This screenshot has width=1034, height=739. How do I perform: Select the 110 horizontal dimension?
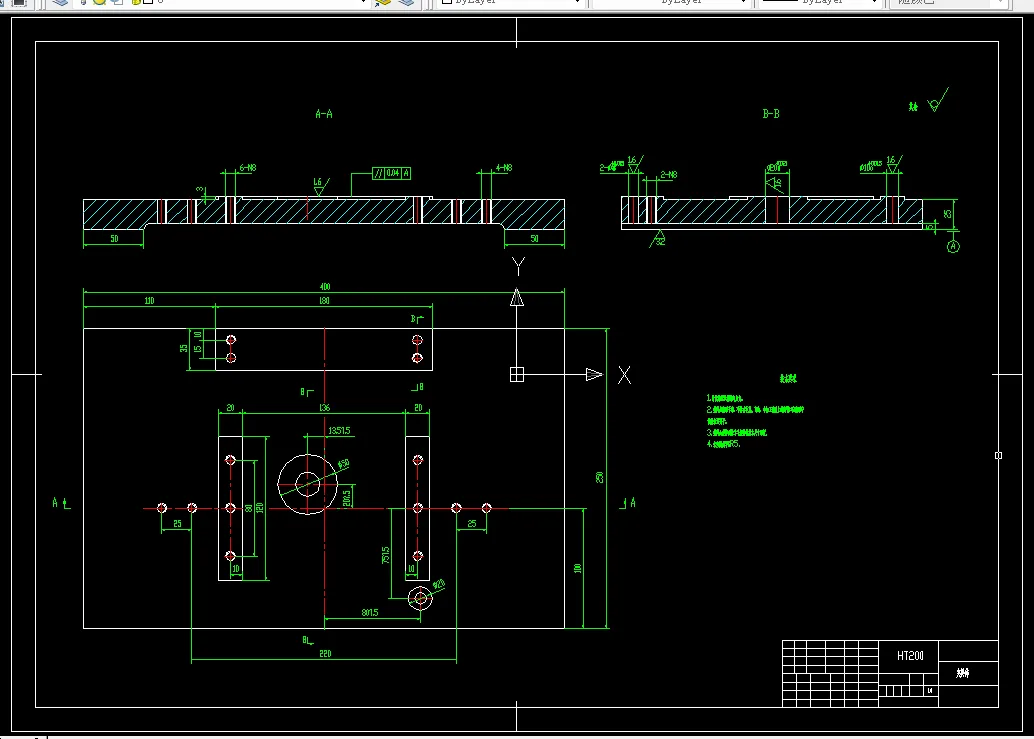149,301
